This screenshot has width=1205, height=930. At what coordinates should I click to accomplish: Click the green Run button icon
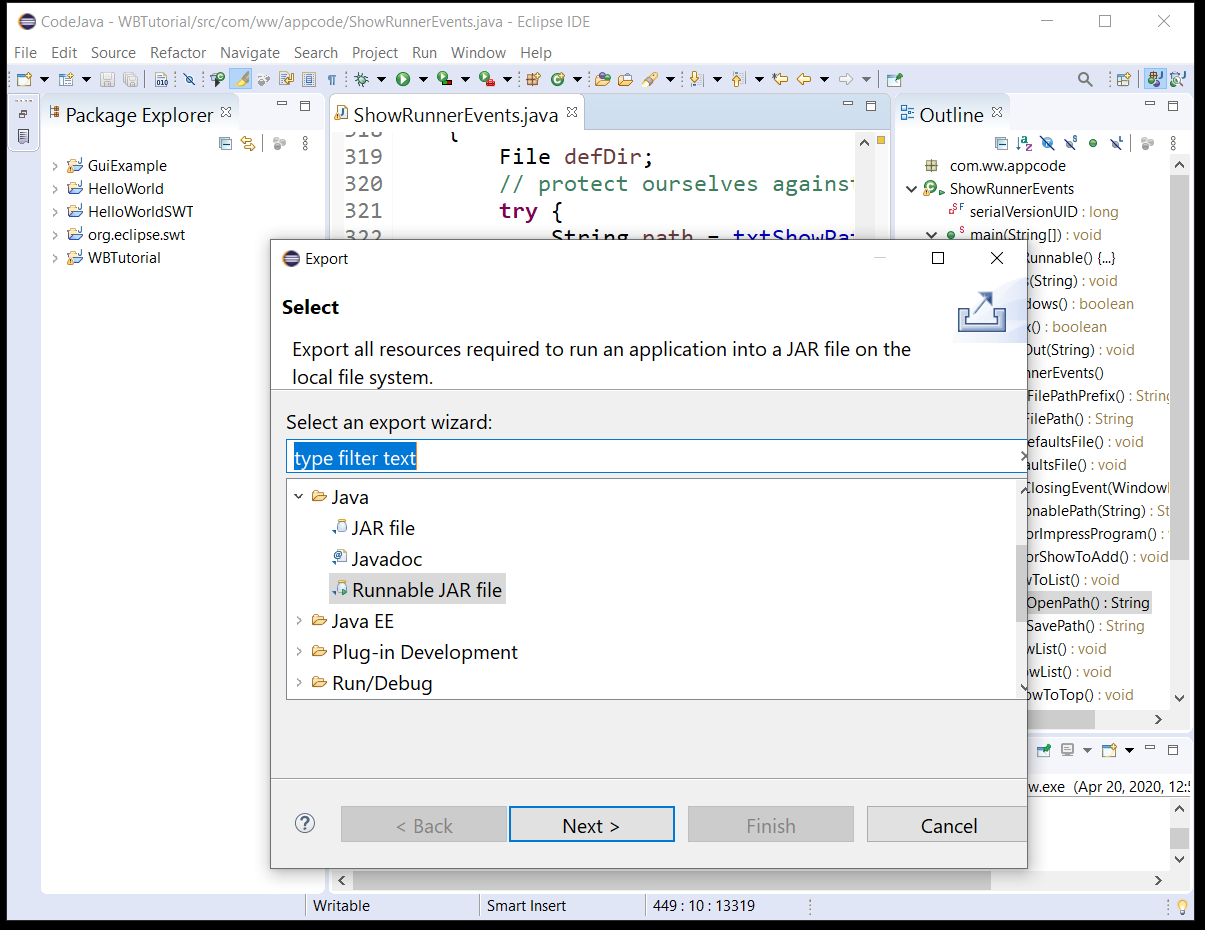(403, 80)
